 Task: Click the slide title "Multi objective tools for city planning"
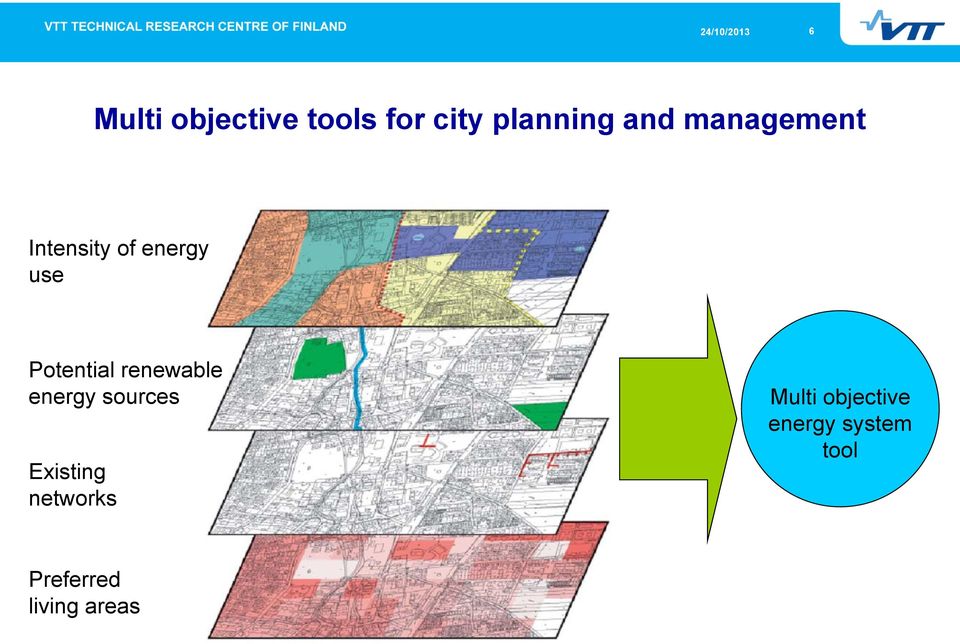click(480, 119)
